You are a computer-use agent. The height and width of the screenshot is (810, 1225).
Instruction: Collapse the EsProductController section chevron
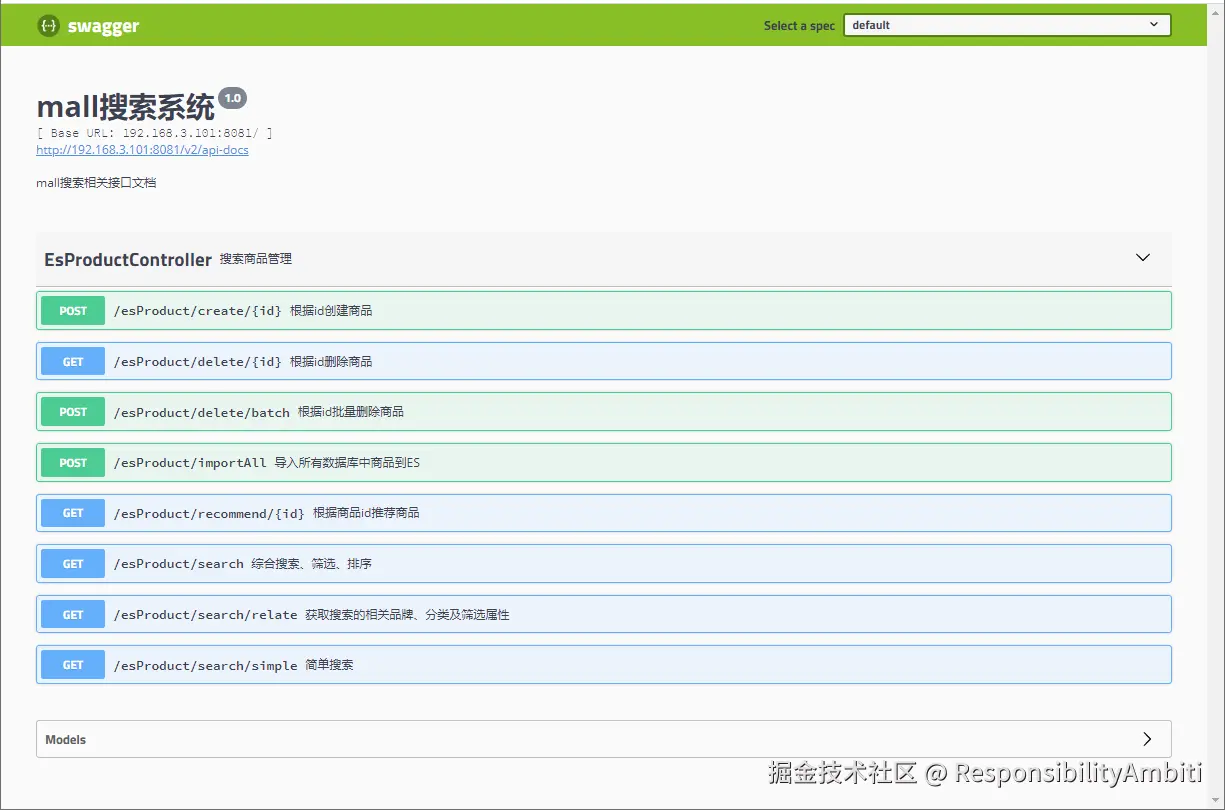click(1143, 258)
